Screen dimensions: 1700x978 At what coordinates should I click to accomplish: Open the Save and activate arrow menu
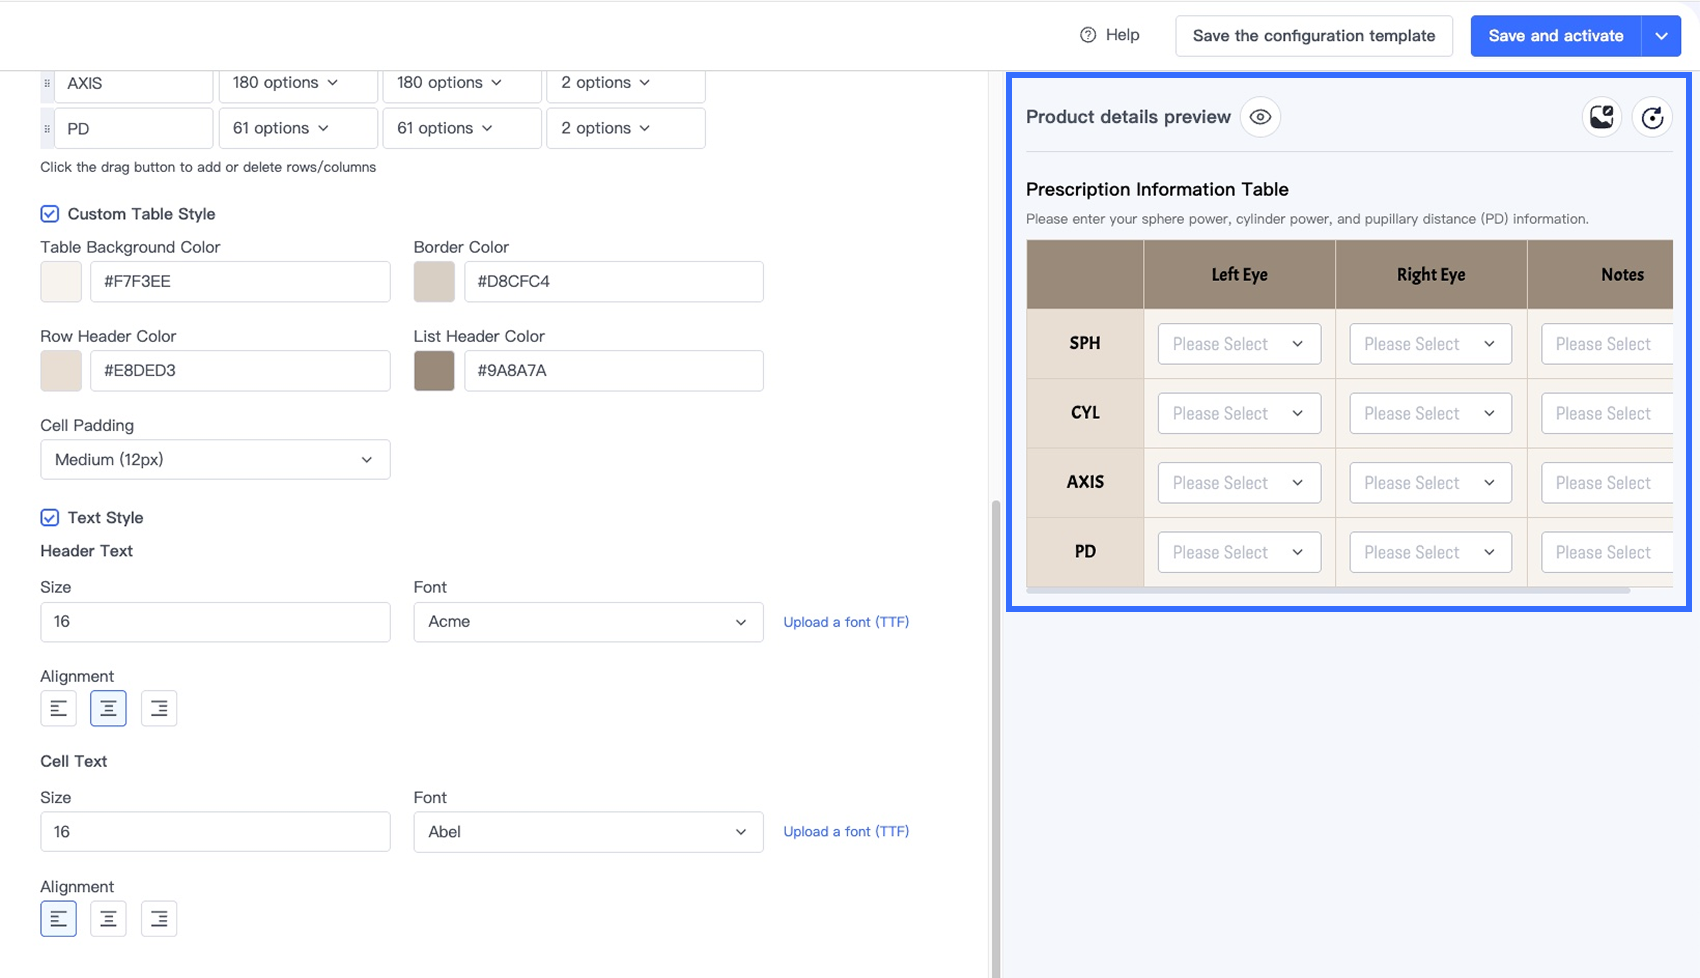tap(1661, 36)
